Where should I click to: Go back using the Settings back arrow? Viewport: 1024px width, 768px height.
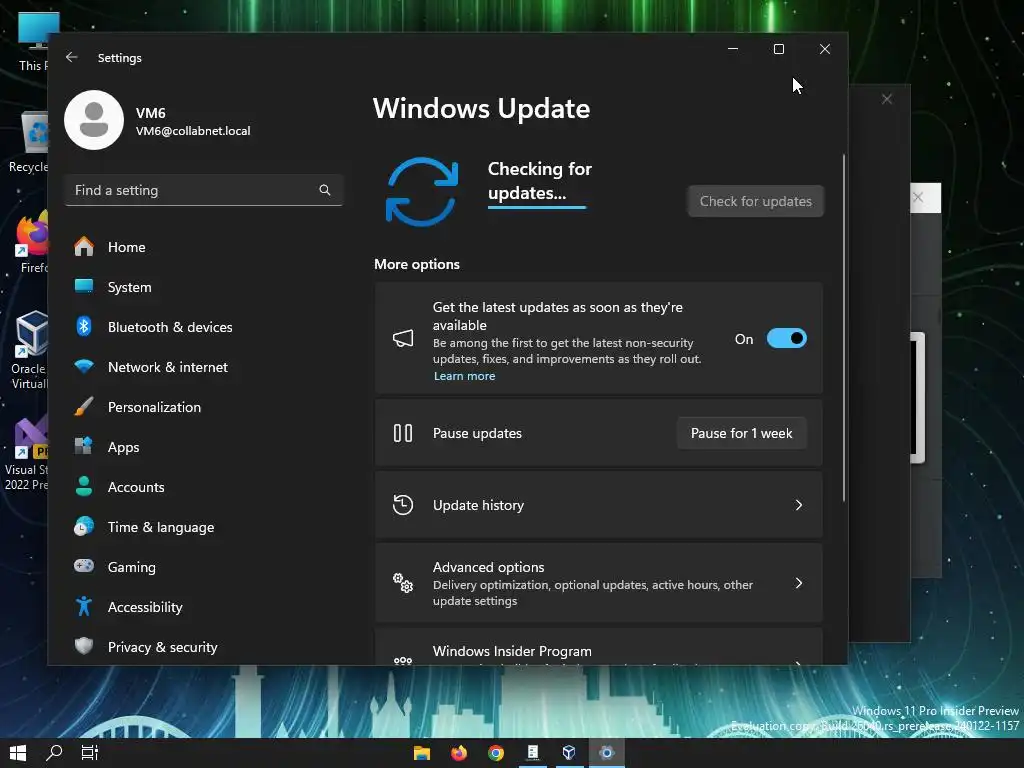[x=72, y=57]
